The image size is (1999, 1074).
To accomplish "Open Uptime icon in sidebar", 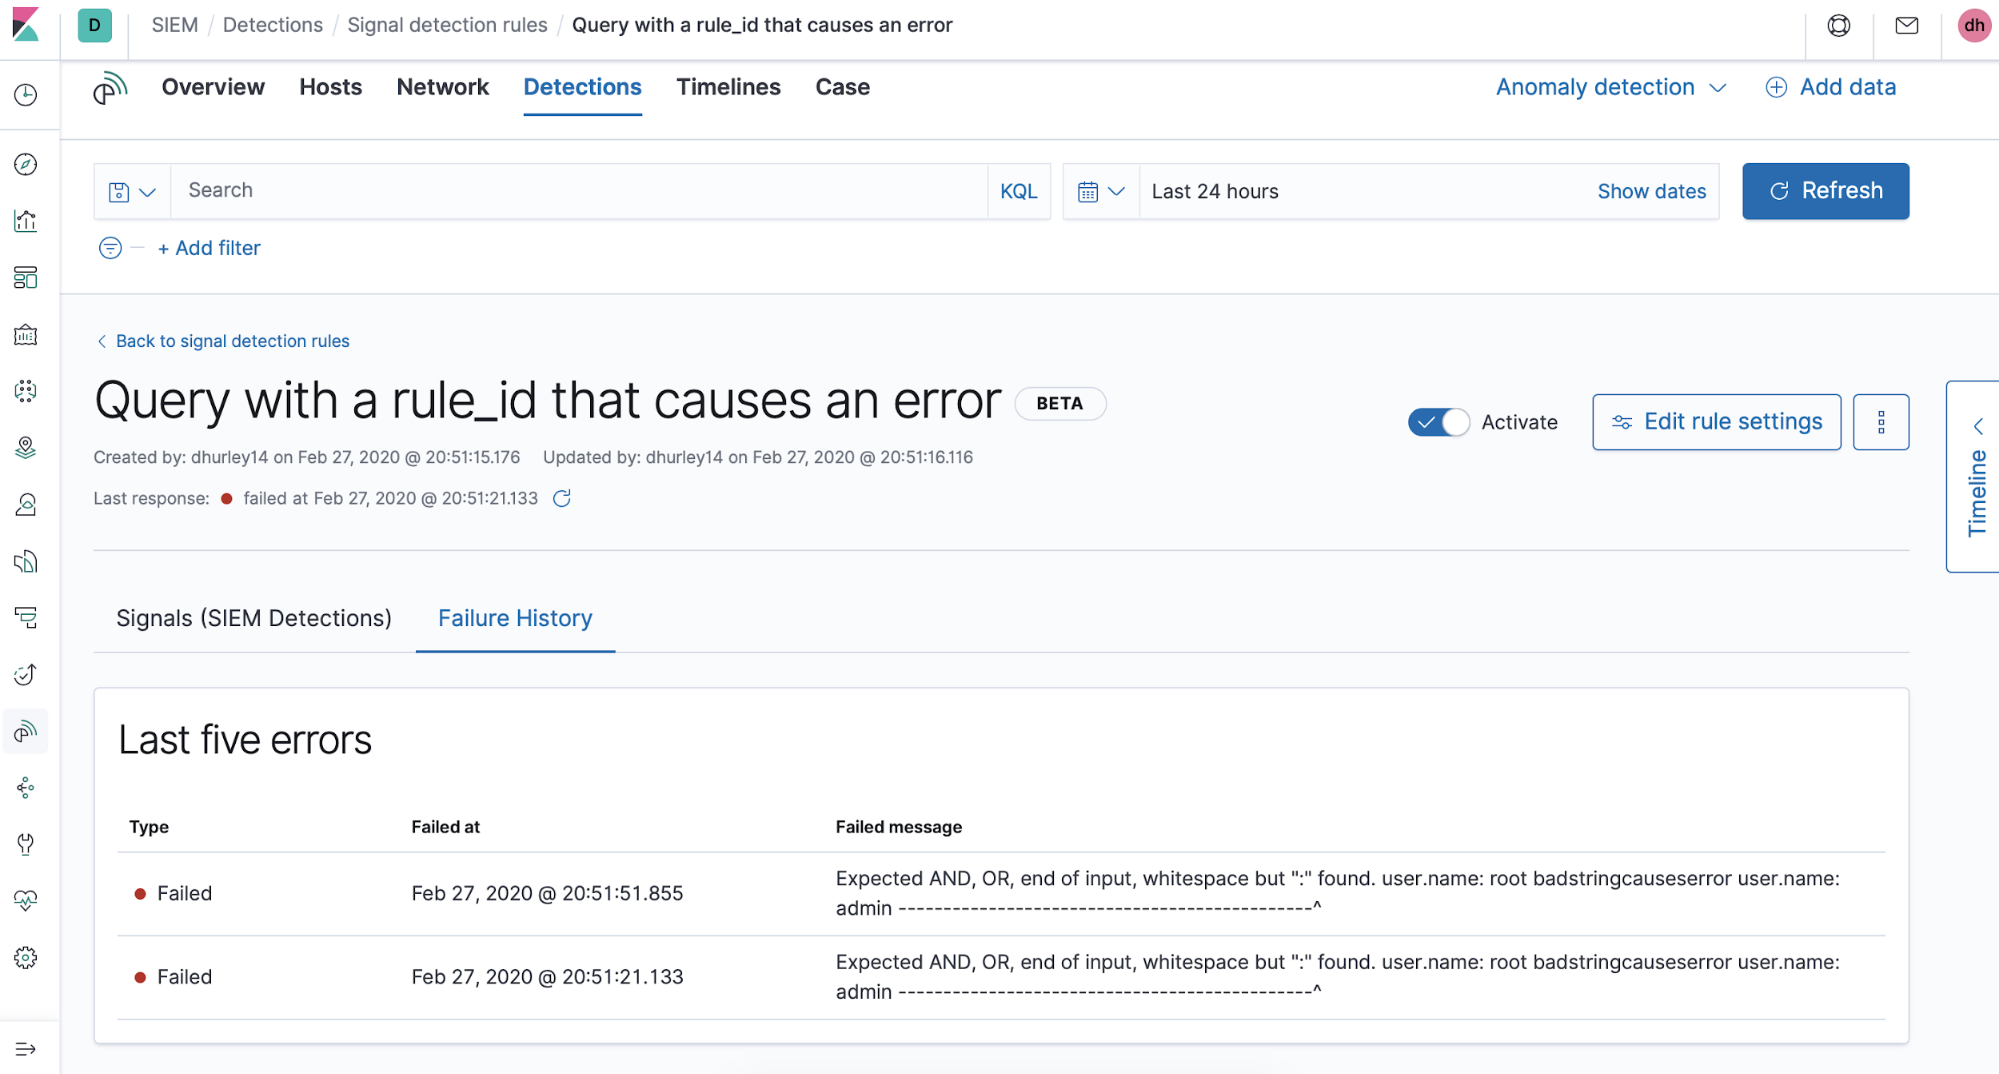I will tap(26, 675).
